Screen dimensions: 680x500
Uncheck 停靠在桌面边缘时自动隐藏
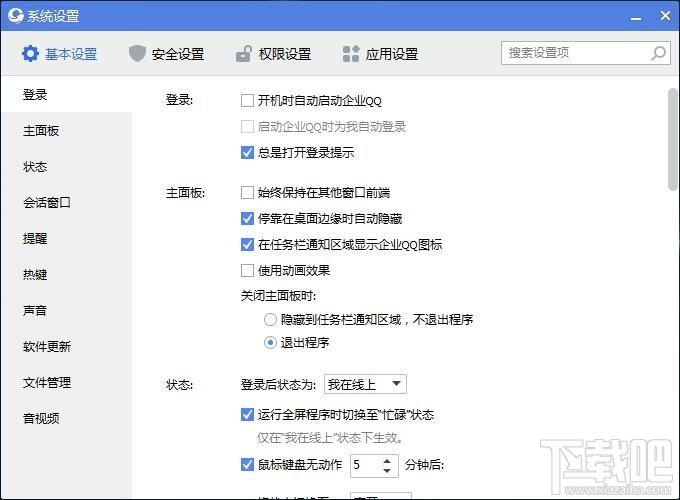pos(247,219)
